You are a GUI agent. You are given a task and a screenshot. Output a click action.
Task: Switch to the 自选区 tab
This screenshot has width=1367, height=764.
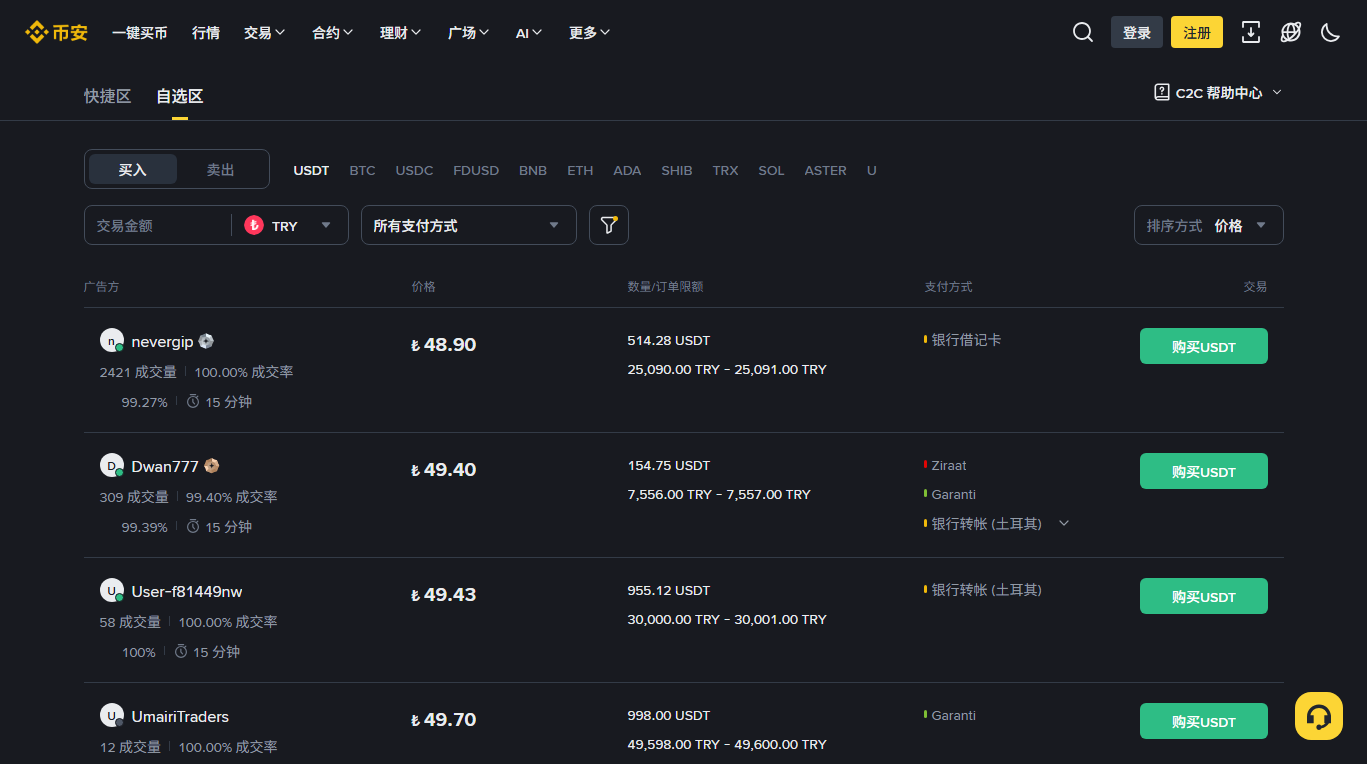[x=180, y=96]
